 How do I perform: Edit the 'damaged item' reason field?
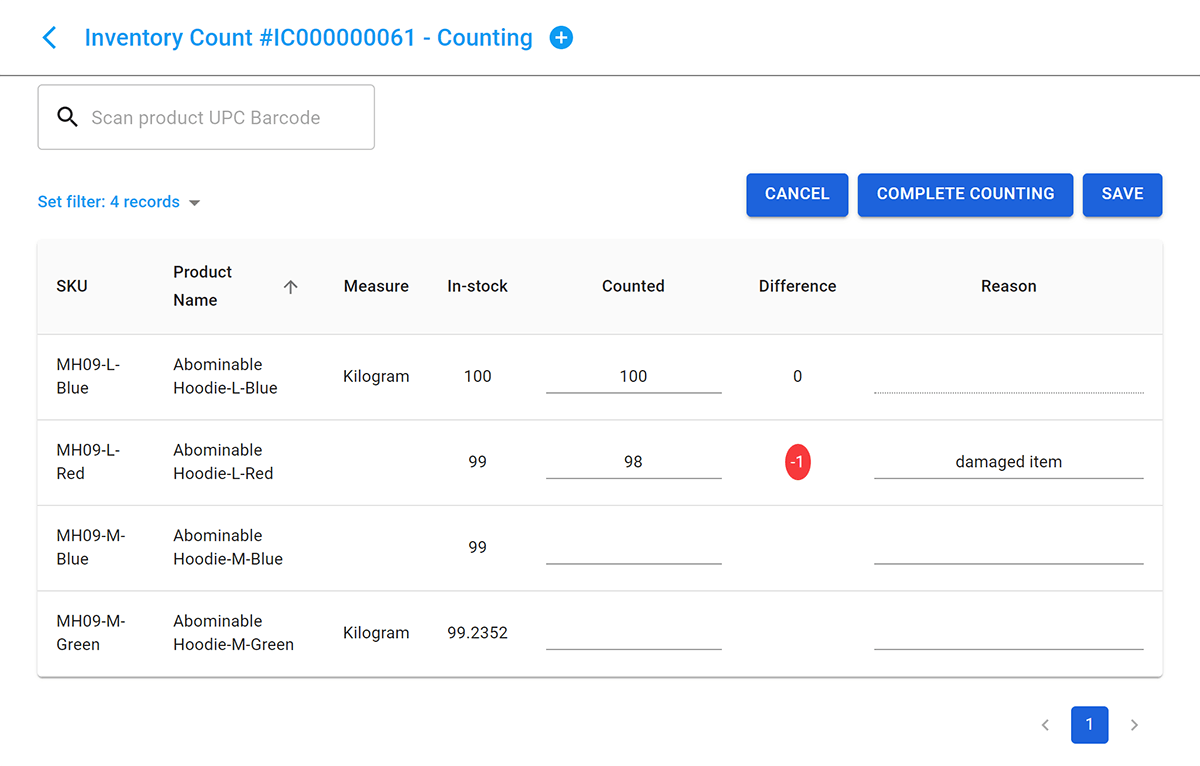point(1008,462)
